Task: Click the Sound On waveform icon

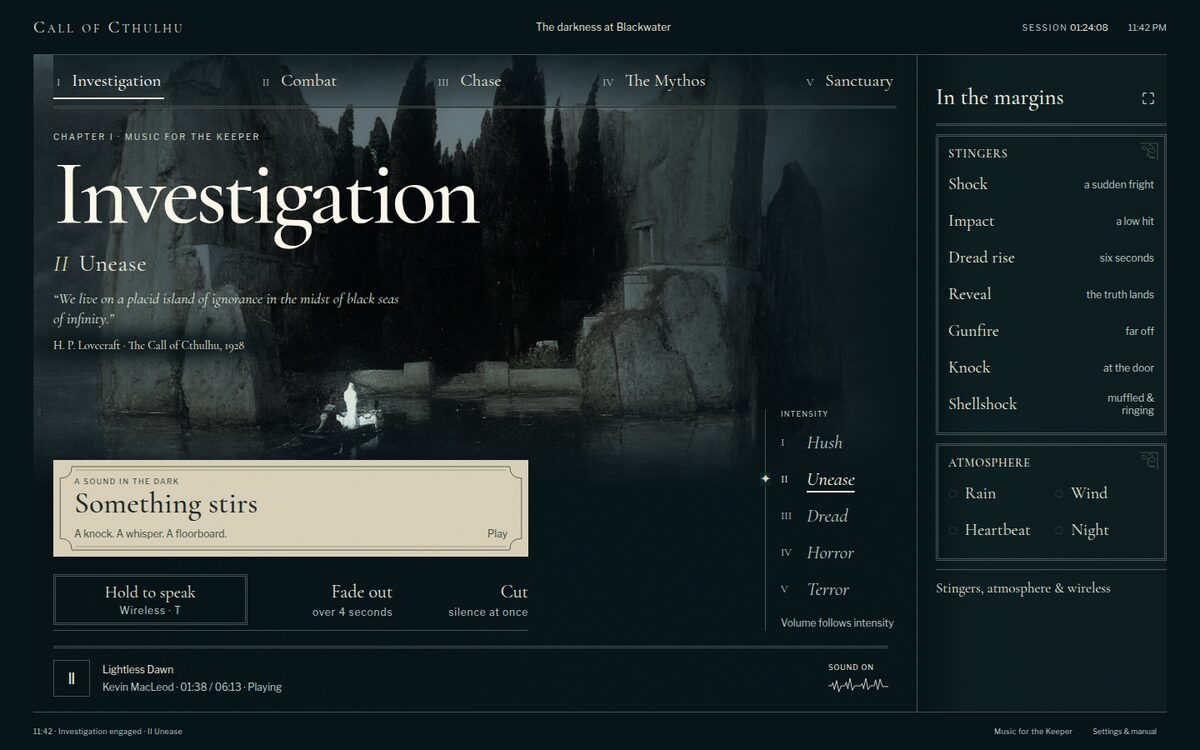Action: coord(858,685)
